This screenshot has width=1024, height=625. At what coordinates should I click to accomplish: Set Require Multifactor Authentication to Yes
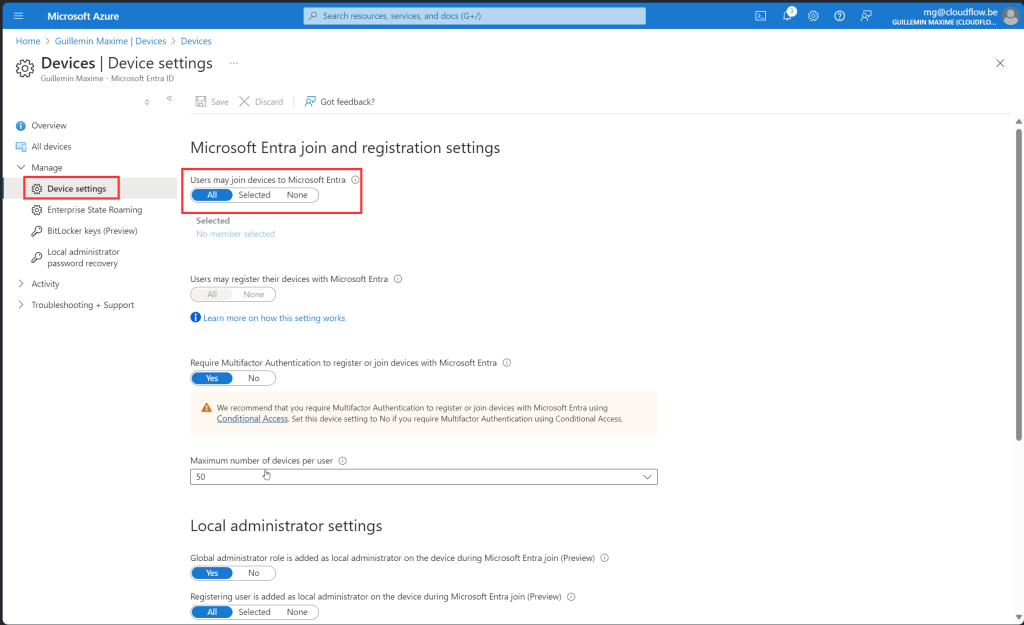pos(212,378)
